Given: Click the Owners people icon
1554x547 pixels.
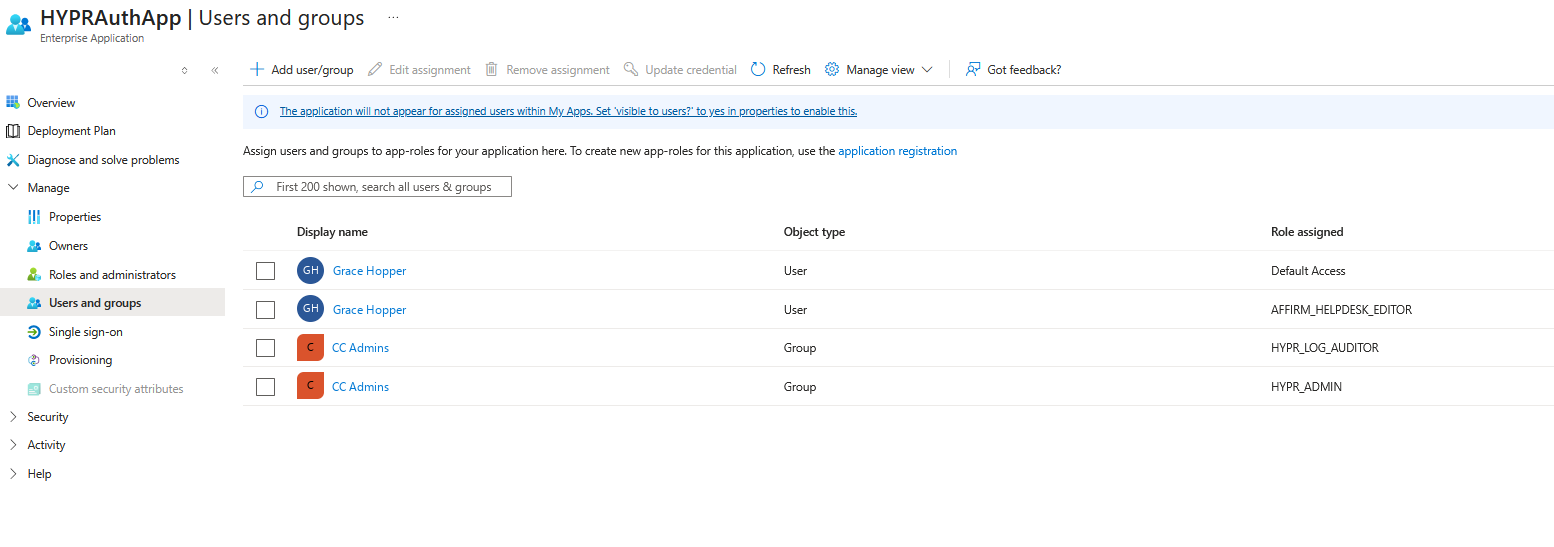Looking at the screenshot, I should 34,246.
